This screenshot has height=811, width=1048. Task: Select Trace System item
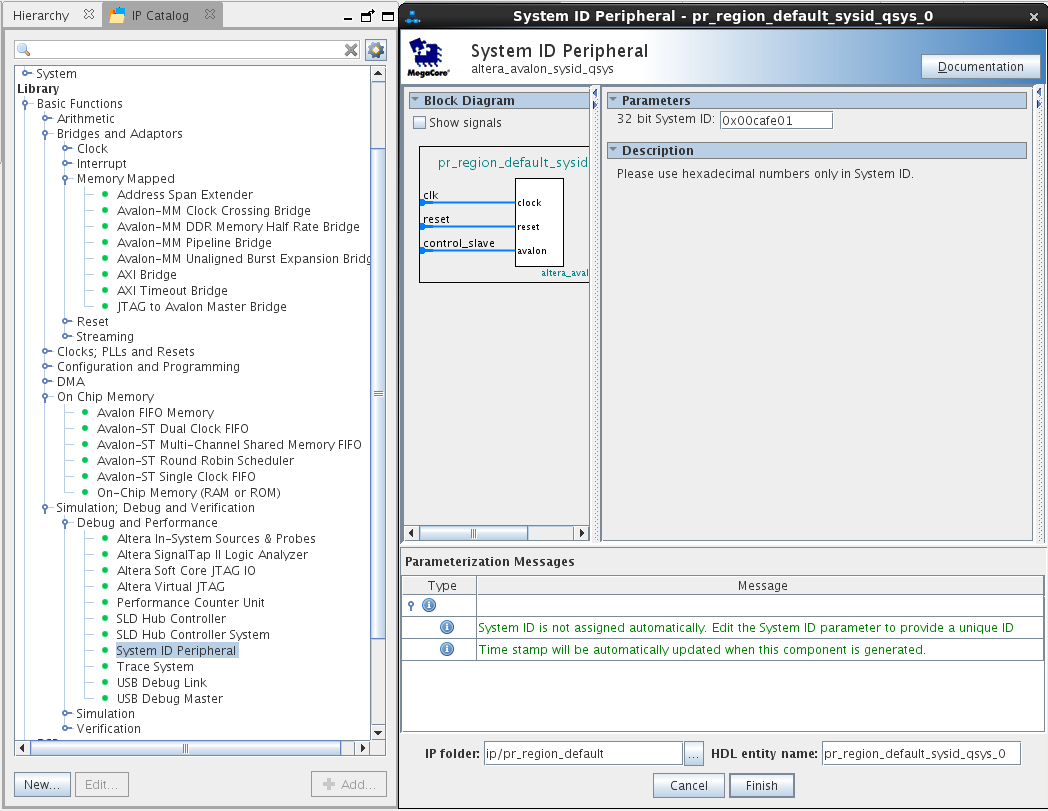(x=154, y=667)
